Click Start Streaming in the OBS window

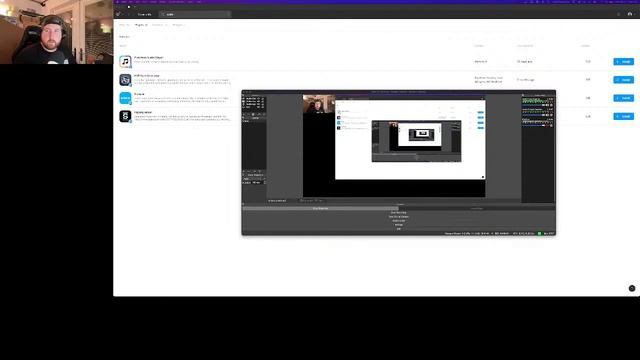(x=320, y=209)
